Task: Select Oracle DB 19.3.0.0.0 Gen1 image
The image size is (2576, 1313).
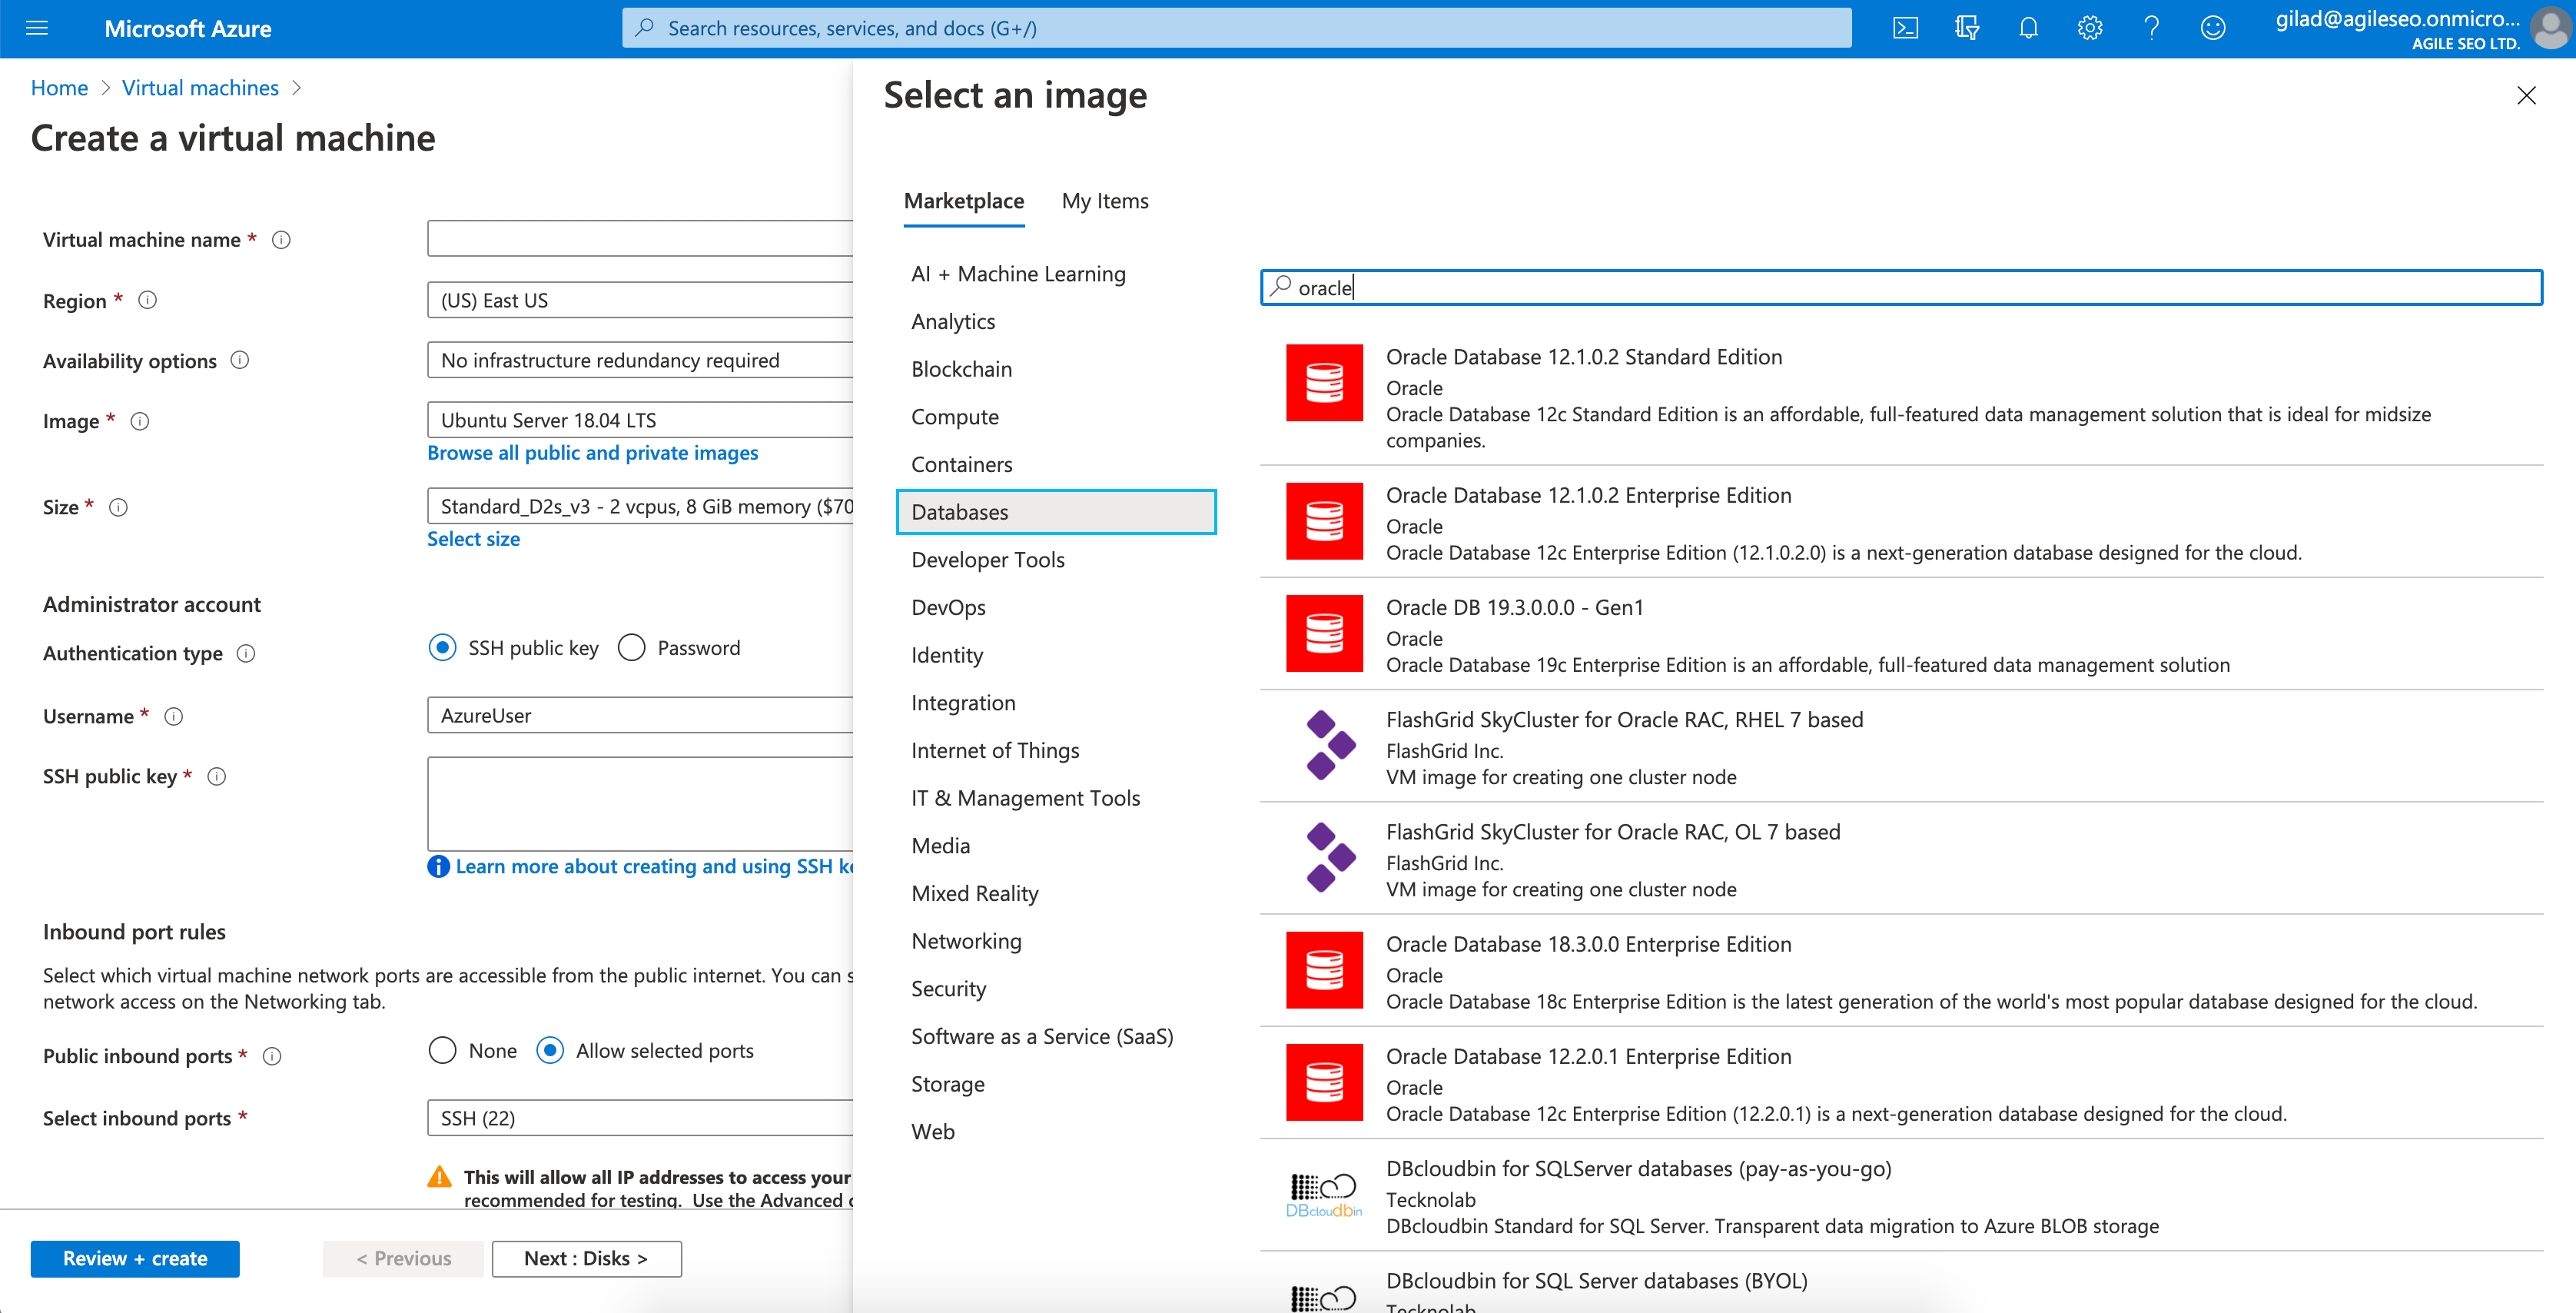Action: tap(1514, 608)
